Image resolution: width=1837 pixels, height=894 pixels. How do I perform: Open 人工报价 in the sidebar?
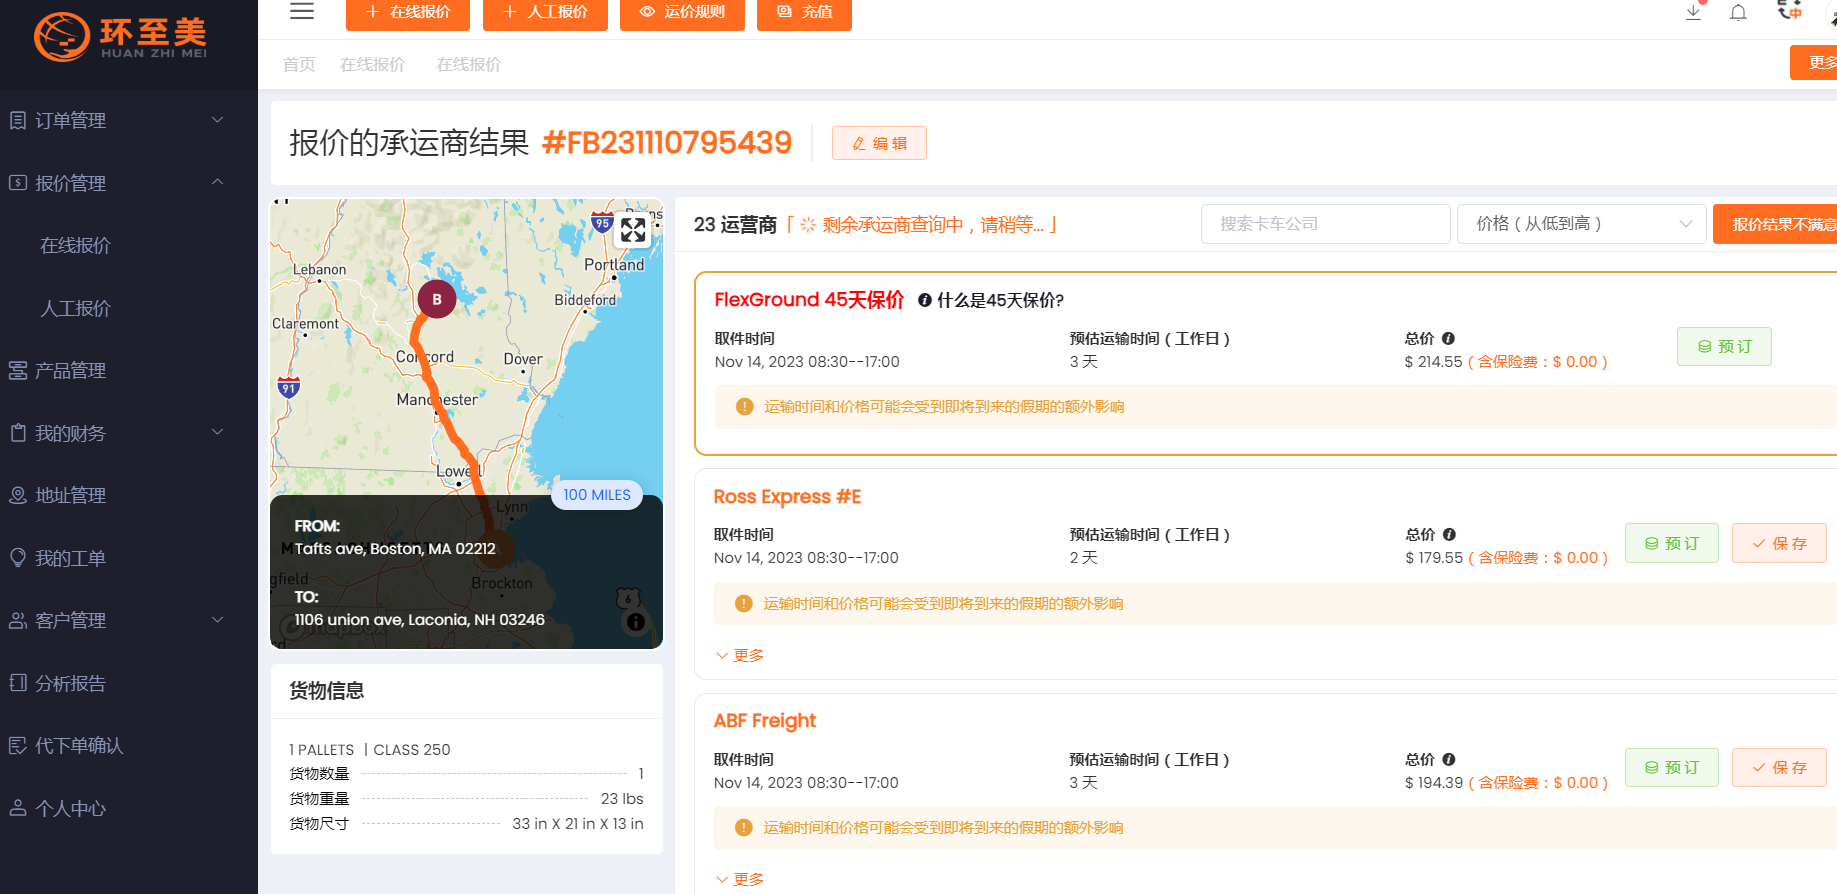pyautogui.click(x=75, y=308)
